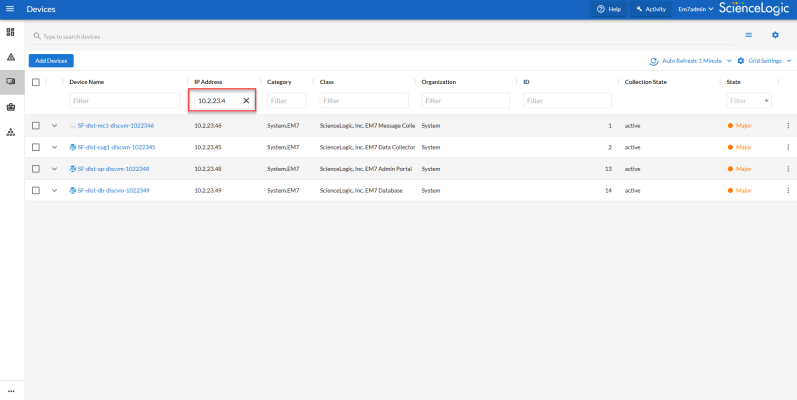
Task: Click device icon beside SF-dist-db-discvm-1022349
Action: tap(73, 191)
